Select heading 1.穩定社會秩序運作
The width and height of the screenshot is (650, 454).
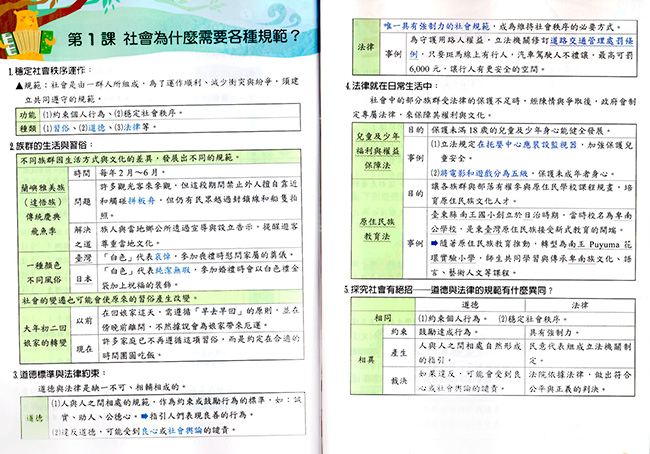click(x=50, y=70)
